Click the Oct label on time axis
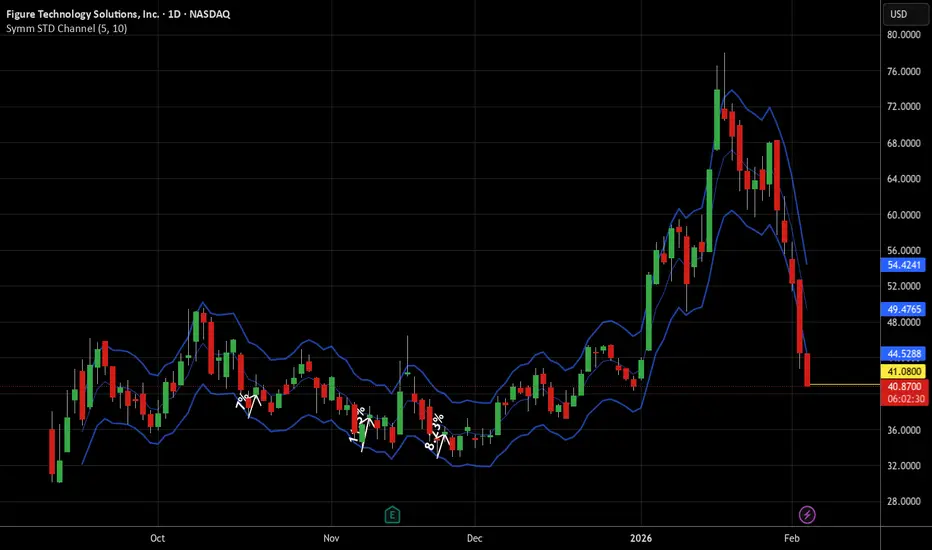 (x=158, y=538)
